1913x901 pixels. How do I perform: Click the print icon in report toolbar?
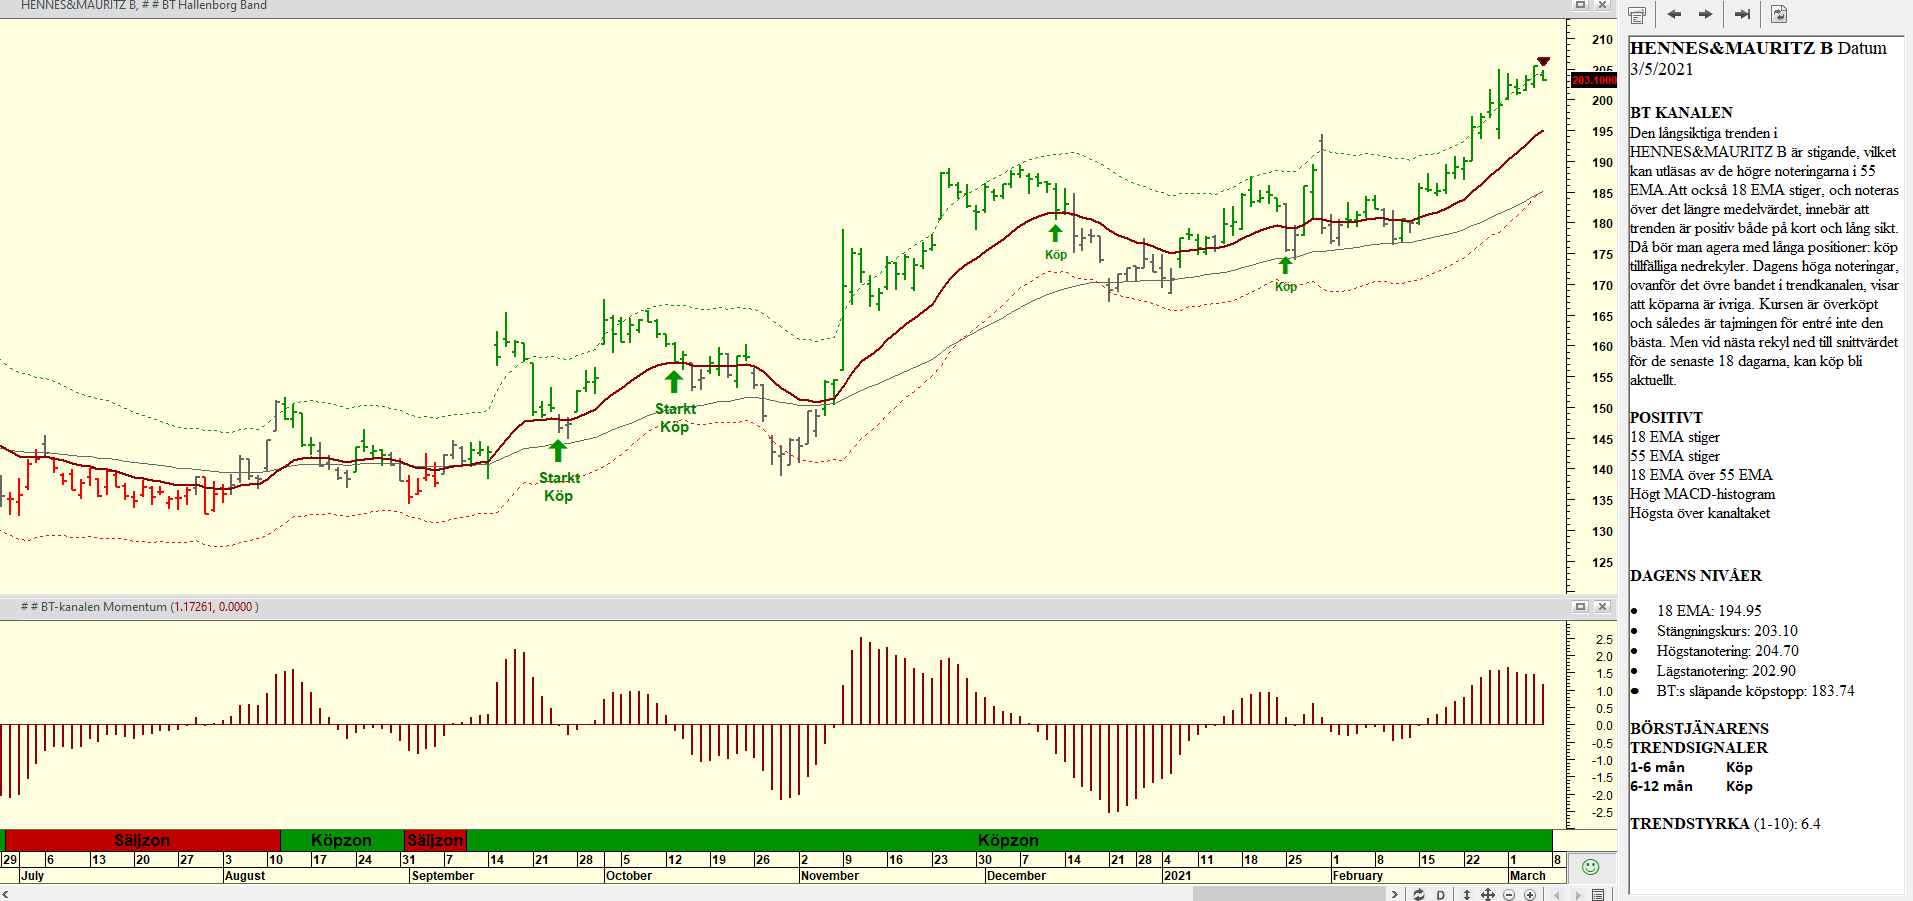coord(1637,15)
